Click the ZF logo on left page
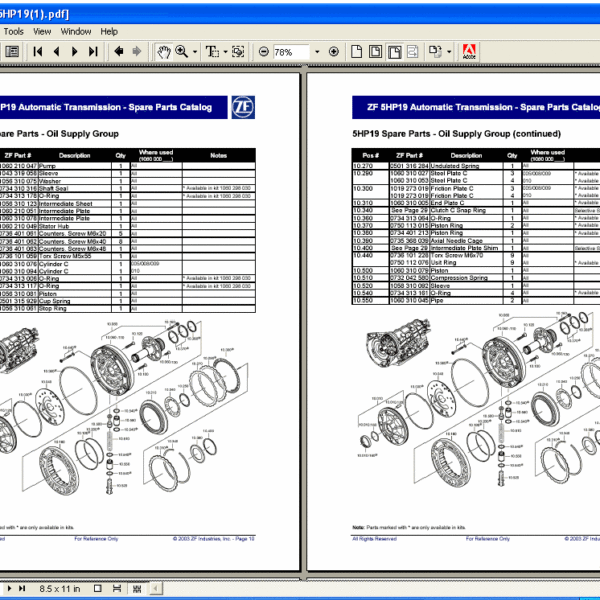The image size is (600, 600). [243, 107]
